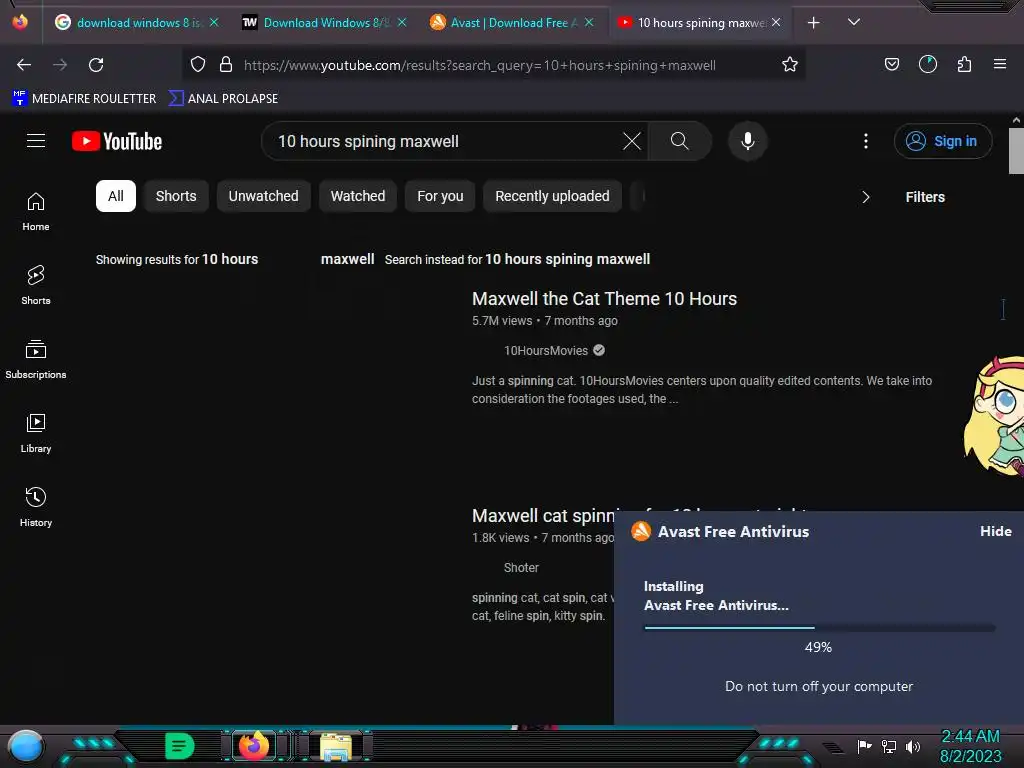
Task: Close the Avast browser tab
Action: [588, 22]
